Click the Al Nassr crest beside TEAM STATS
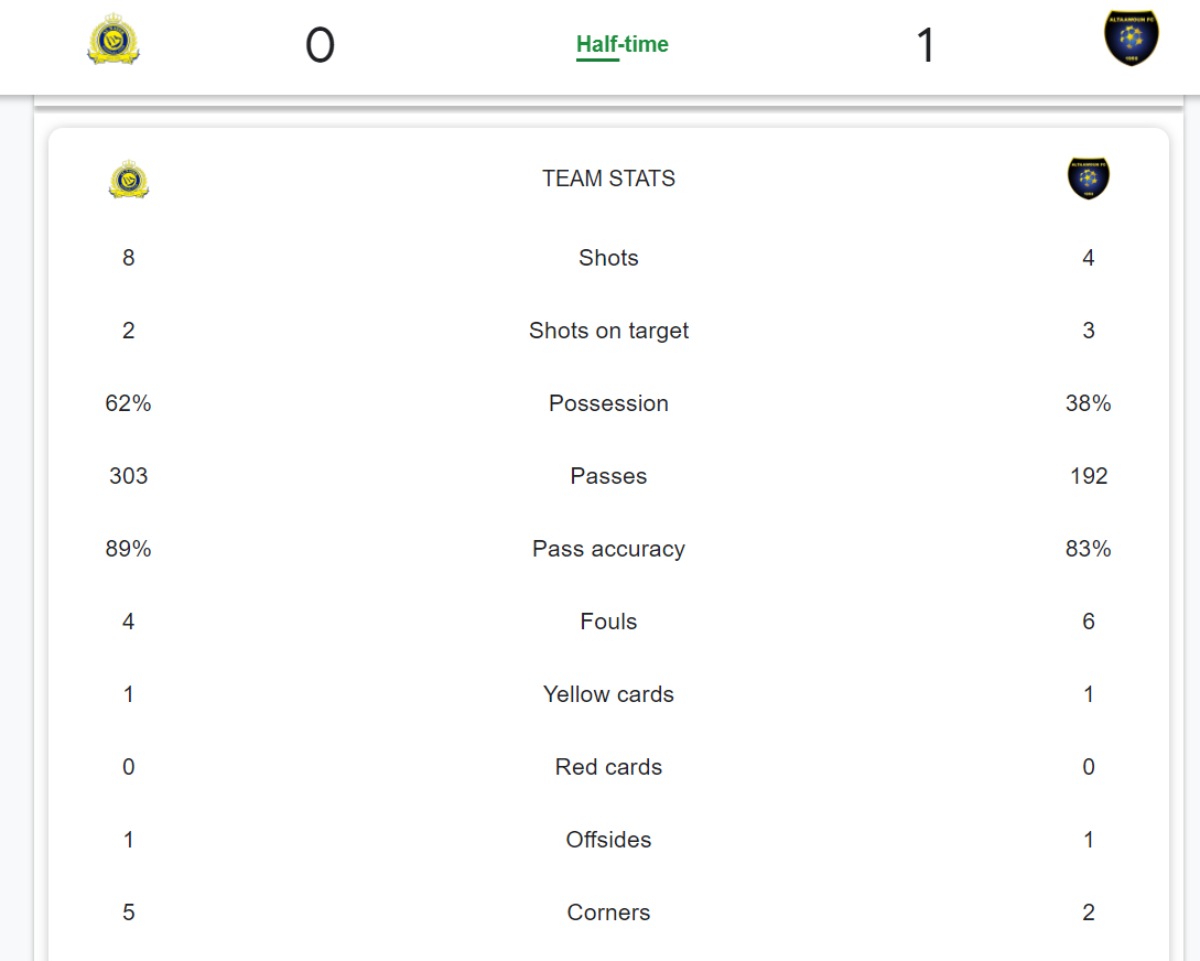Image resolution: width=1200 pixels, height=961 pixels. pyautogui.click(x=129, y=180)
